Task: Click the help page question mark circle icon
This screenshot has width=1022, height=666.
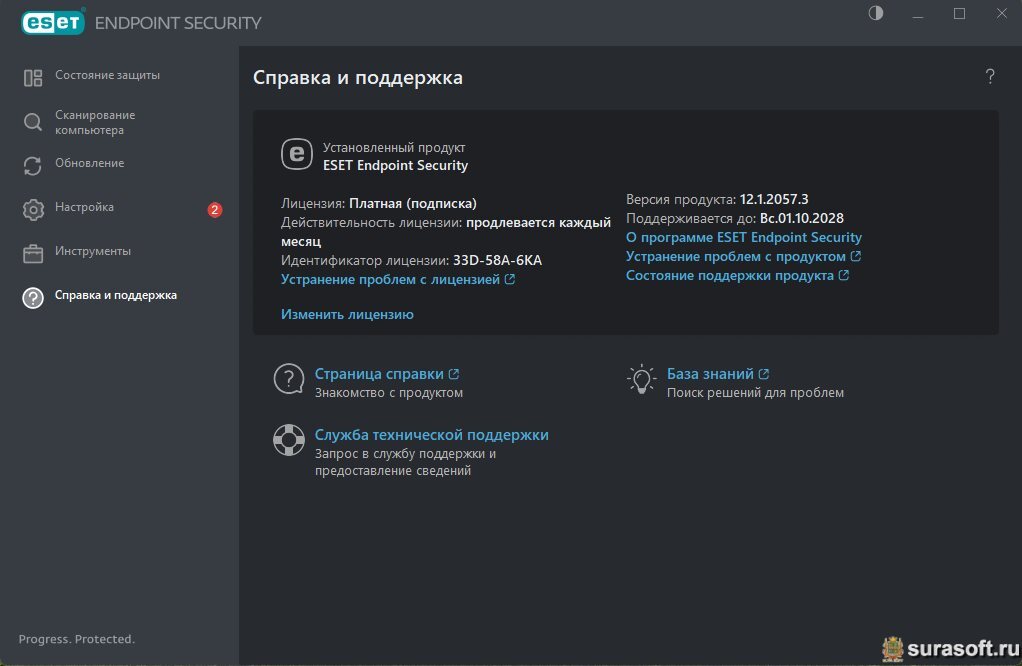Action: (x=288, y=379)
